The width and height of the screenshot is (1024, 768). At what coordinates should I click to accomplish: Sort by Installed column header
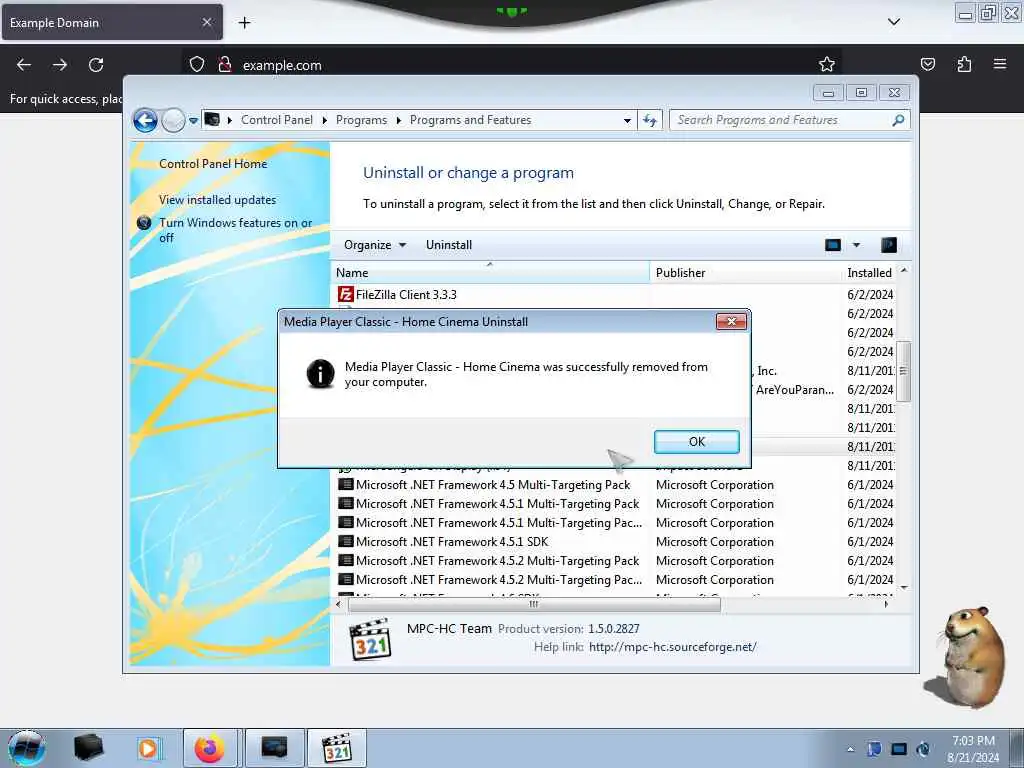click(869, 273)
